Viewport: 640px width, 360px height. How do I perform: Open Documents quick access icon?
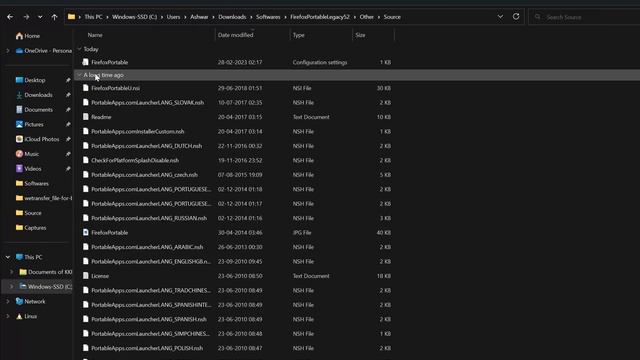[x=19, y=109]
